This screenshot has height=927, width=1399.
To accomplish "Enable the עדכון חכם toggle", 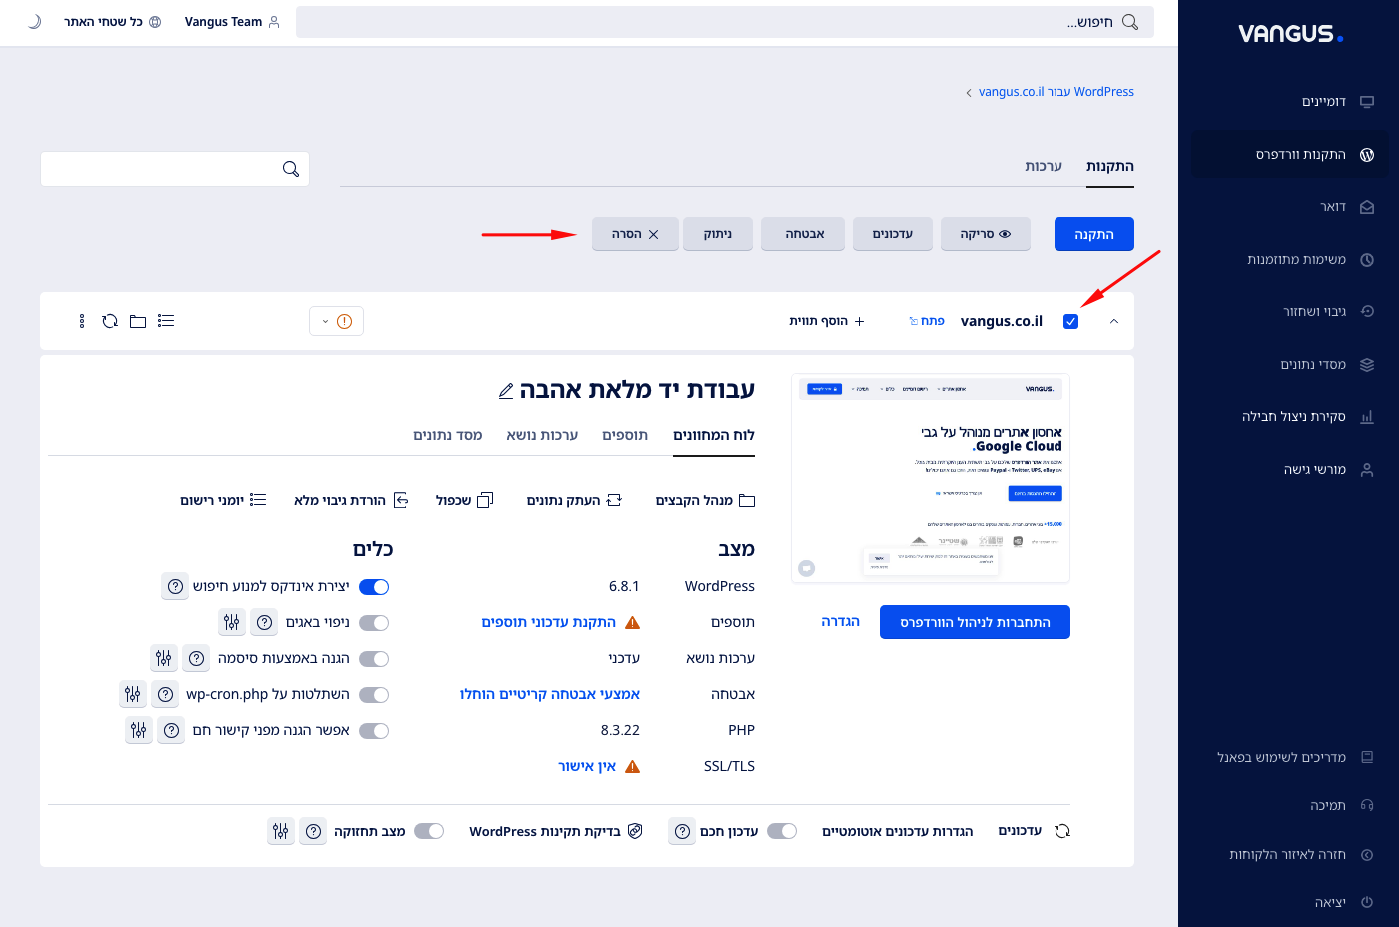I will click(782, 831).
